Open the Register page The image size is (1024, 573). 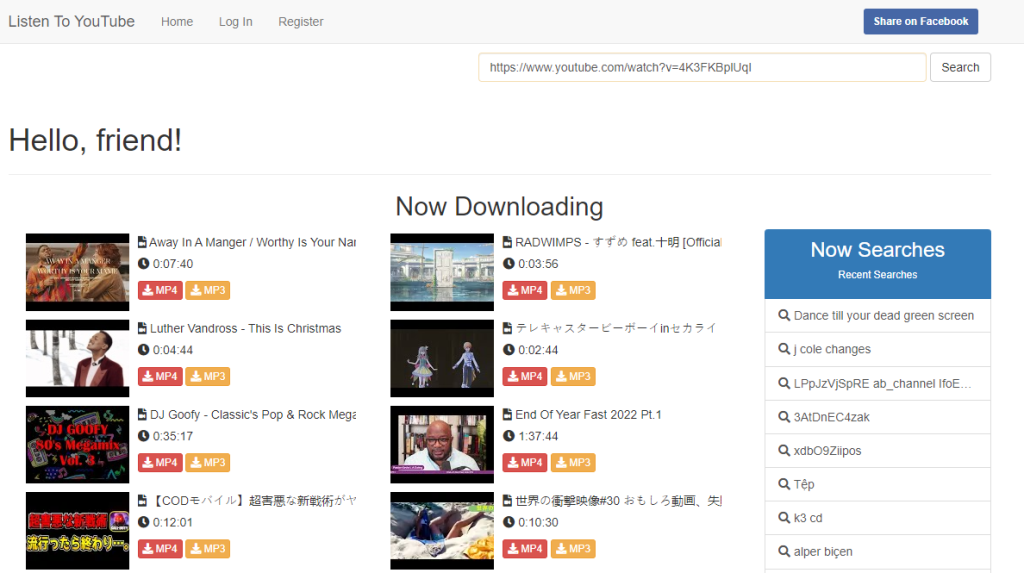pyautogui.click(x=301, y=22)
